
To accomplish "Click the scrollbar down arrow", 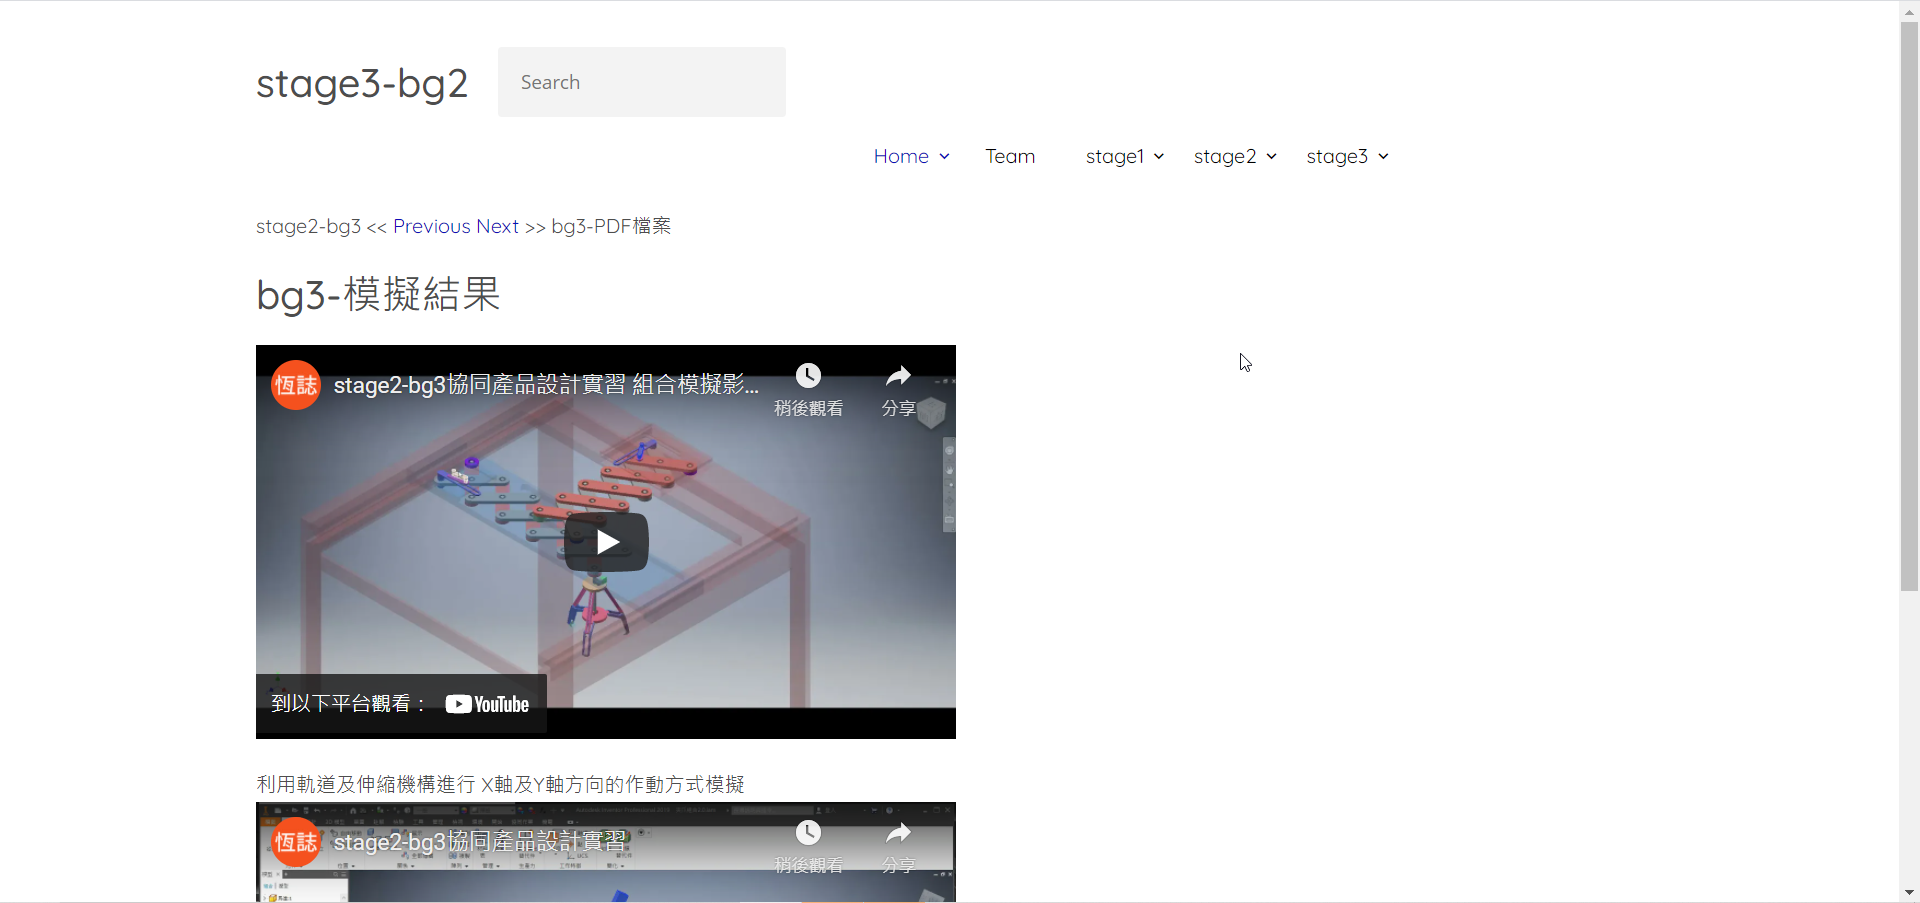I will pos(1909,892).
